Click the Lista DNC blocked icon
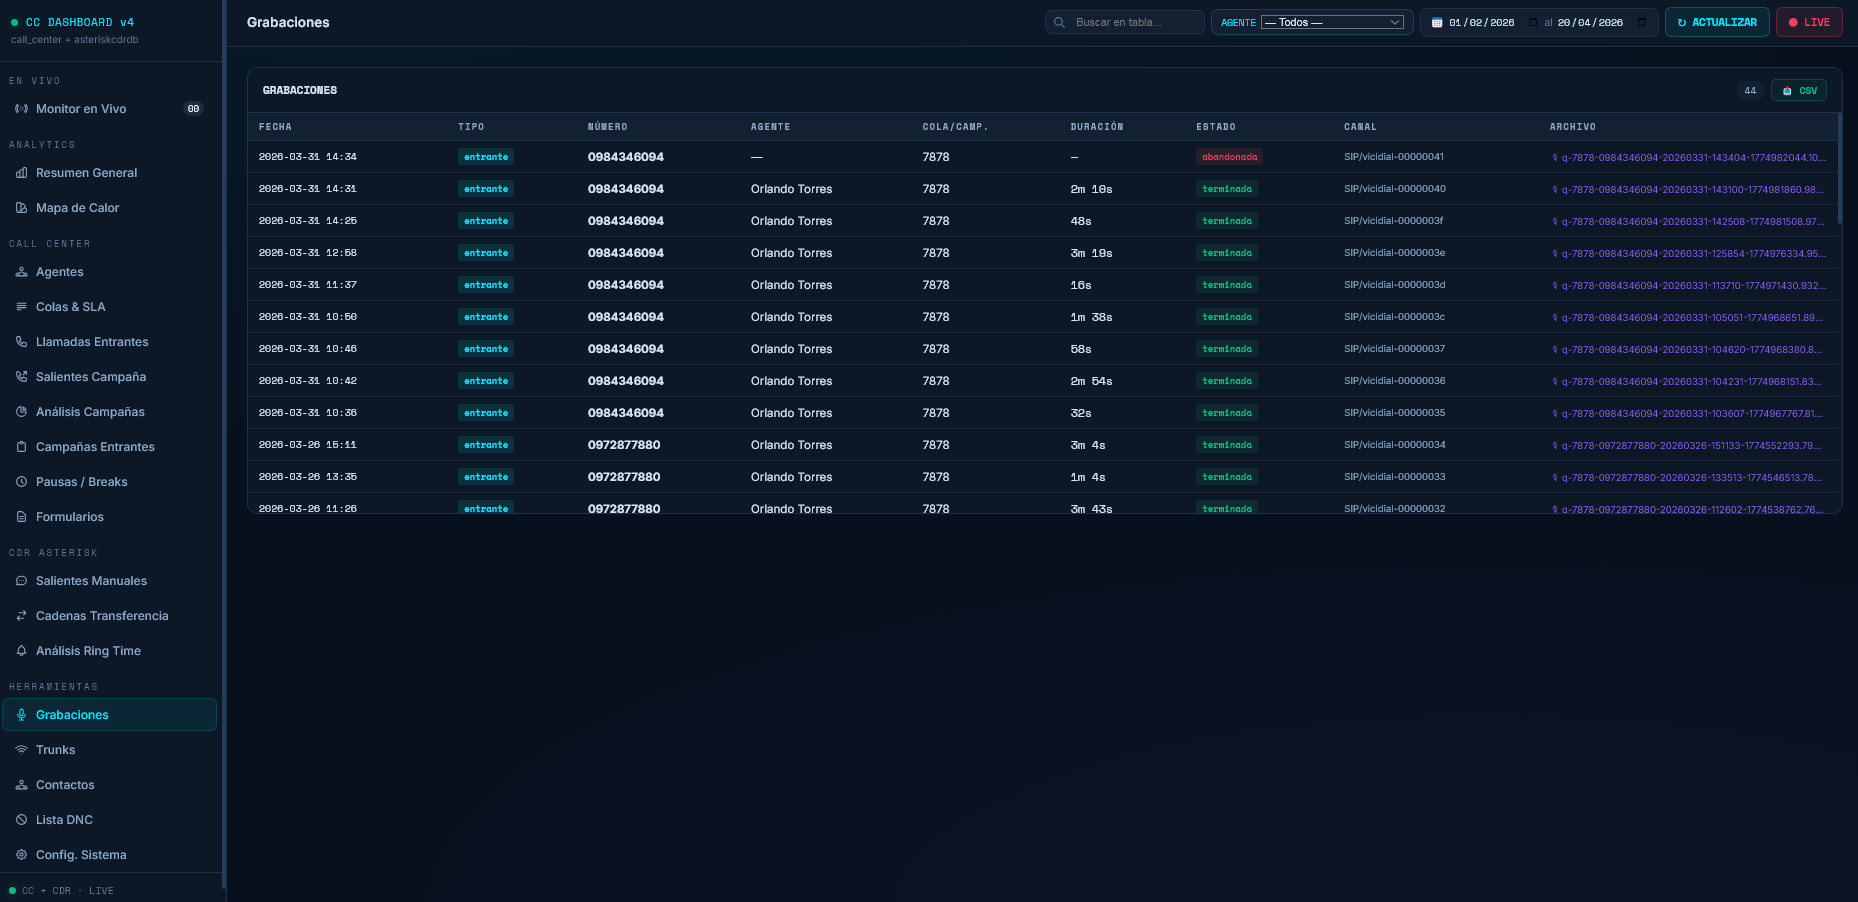 tap(21, 820)
